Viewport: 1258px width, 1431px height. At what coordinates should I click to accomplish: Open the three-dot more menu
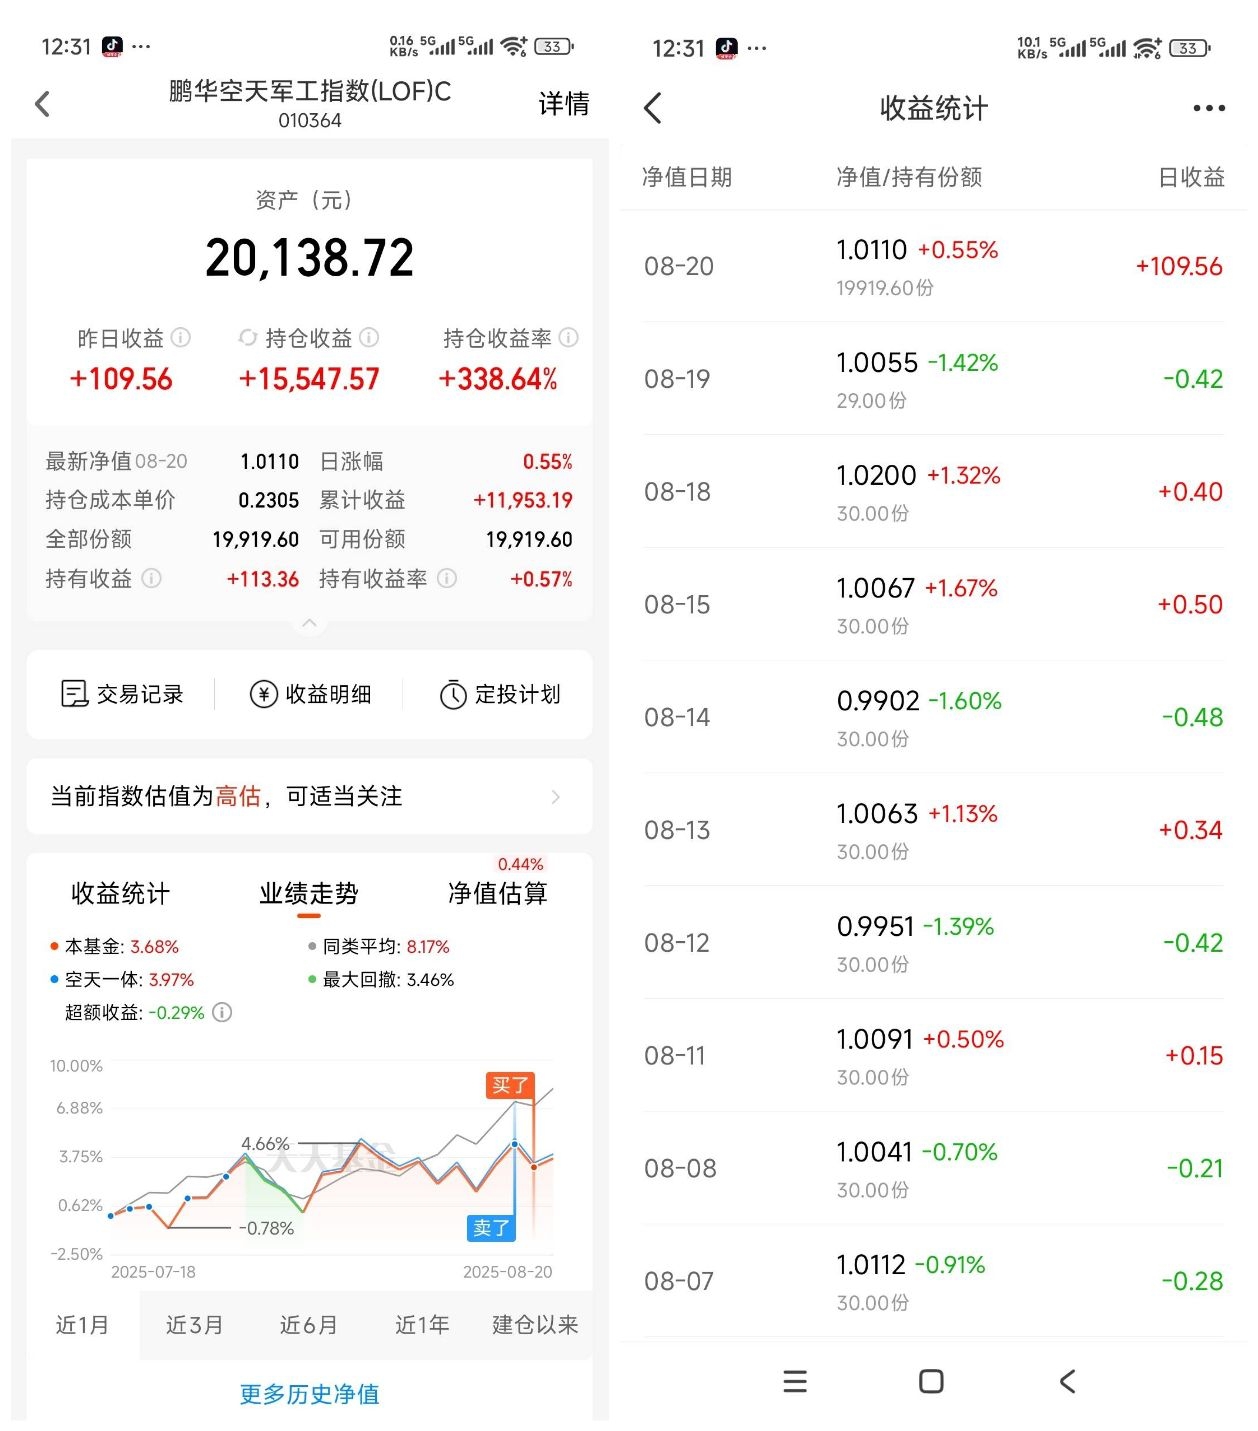point(1209,108)
